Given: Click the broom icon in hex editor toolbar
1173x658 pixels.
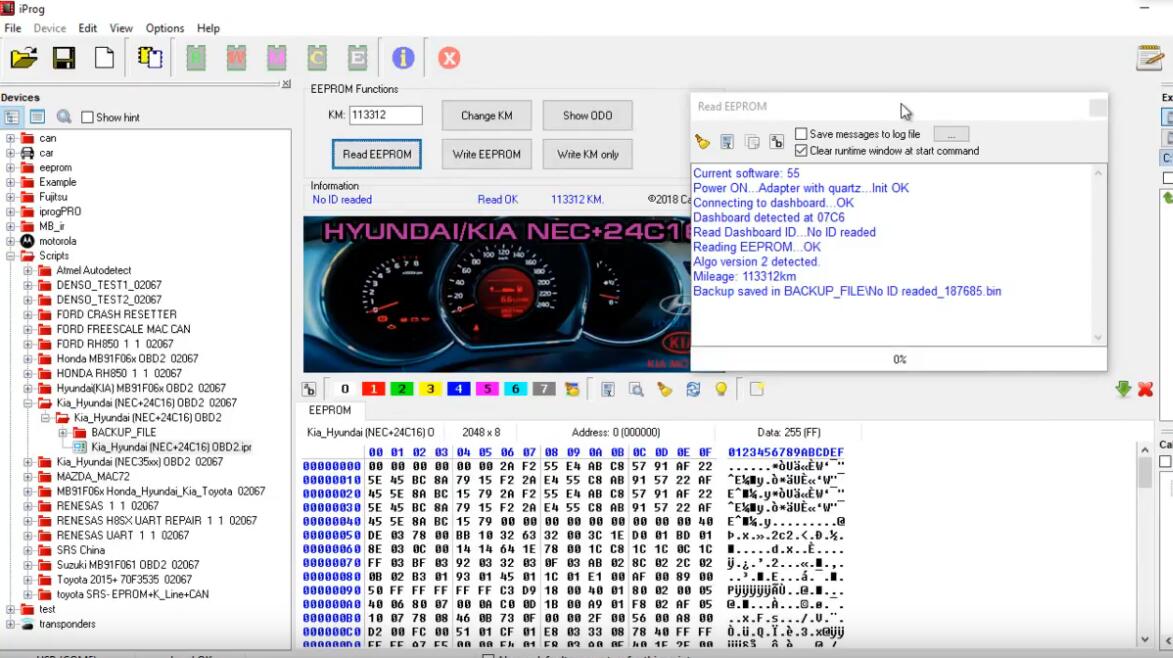Looking at the screenshot, I should (664, 389).
